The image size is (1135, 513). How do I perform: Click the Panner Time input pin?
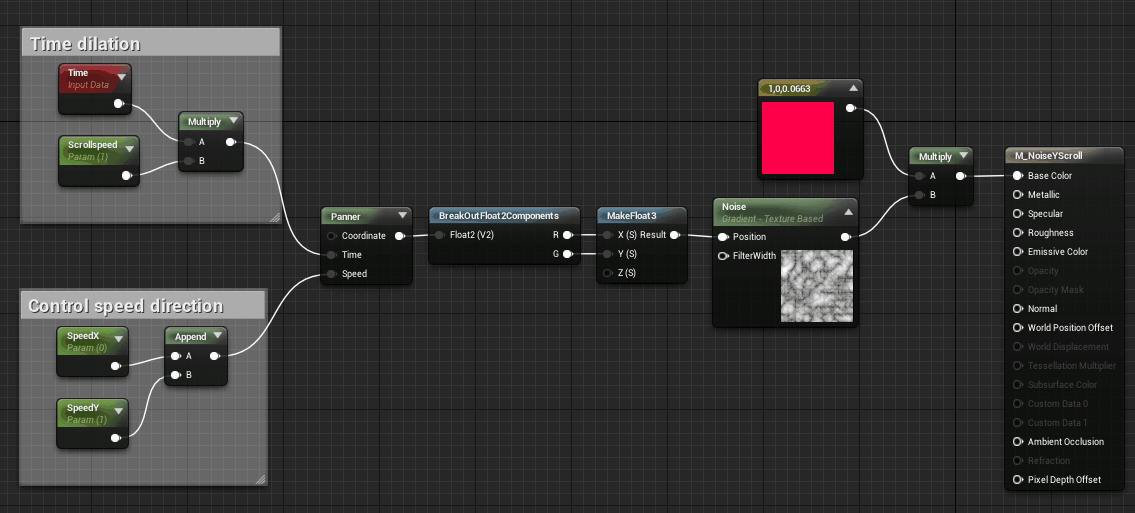tap(332, 255)
